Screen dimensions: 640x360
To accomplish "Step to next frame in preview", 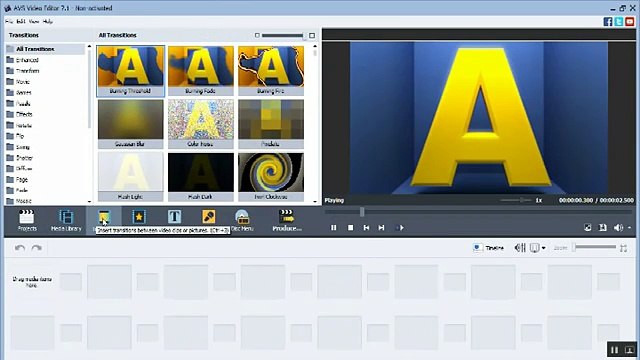I will pos(381,228).
